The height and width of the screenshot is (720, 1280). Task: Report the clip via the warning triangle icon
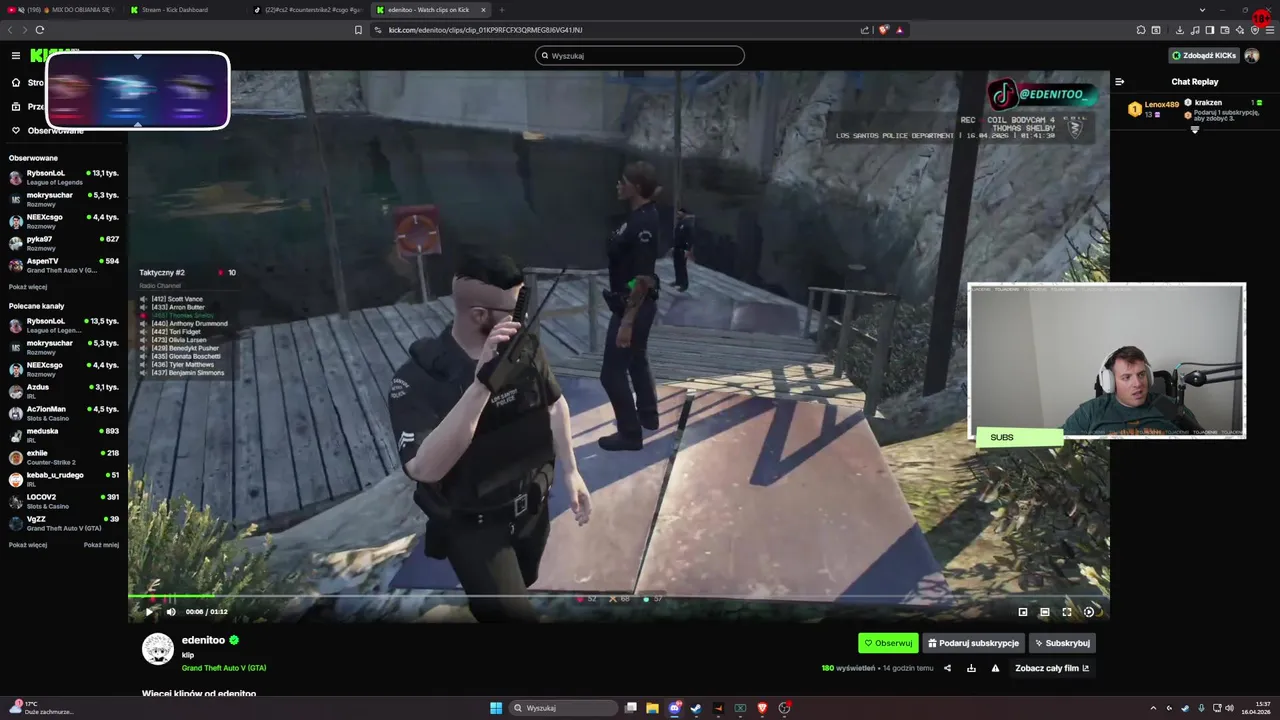(995, 668)
